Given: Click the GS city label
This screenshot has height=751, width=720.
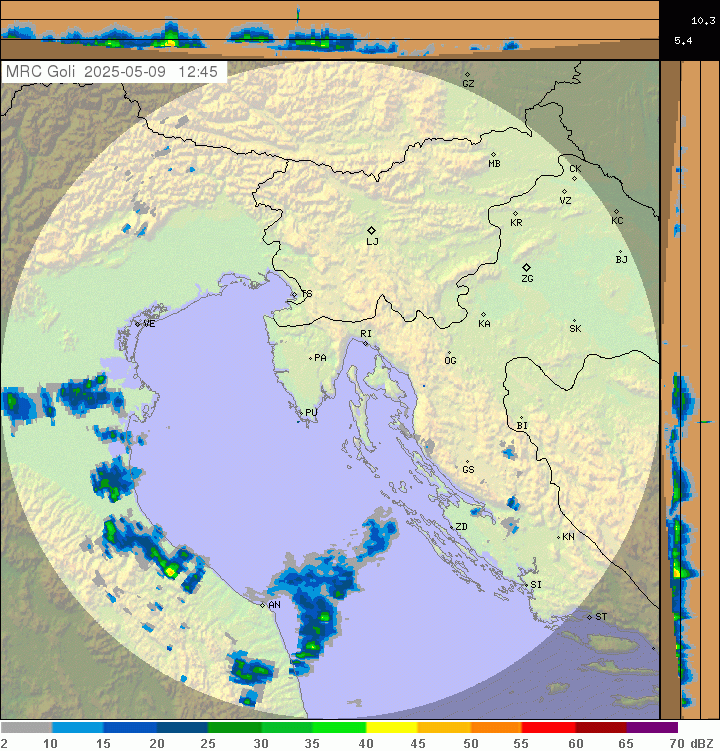Looking at the screenshot, I should 469,470.
